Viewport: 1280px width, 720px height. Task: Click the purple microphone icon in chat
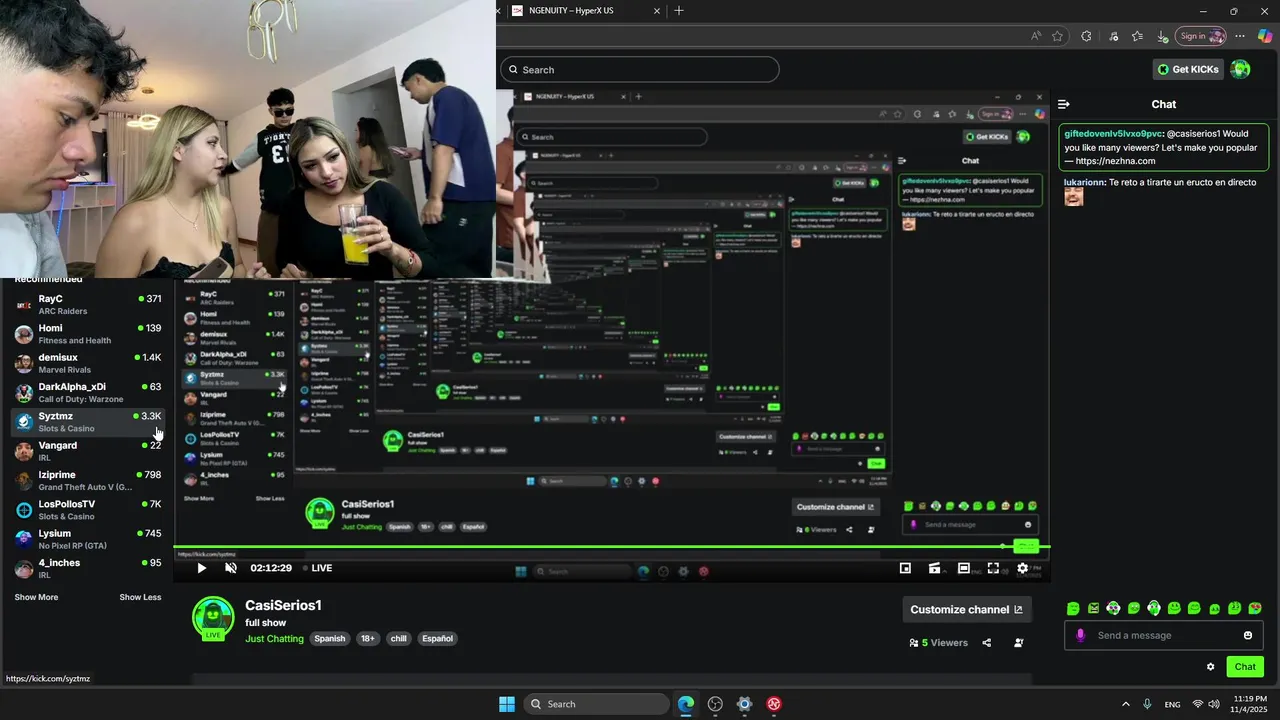coord(1080,635)
